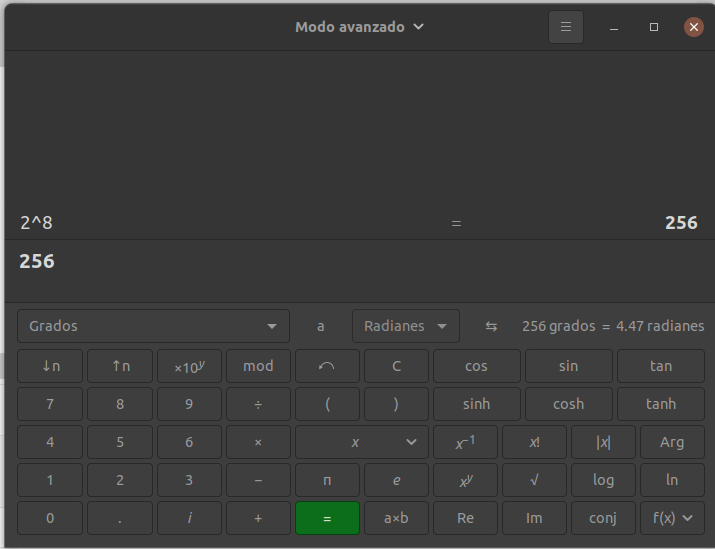Open the Modo avanzado mode dropdown
This screenshot has width=715, height=549.
coord(359,27)
